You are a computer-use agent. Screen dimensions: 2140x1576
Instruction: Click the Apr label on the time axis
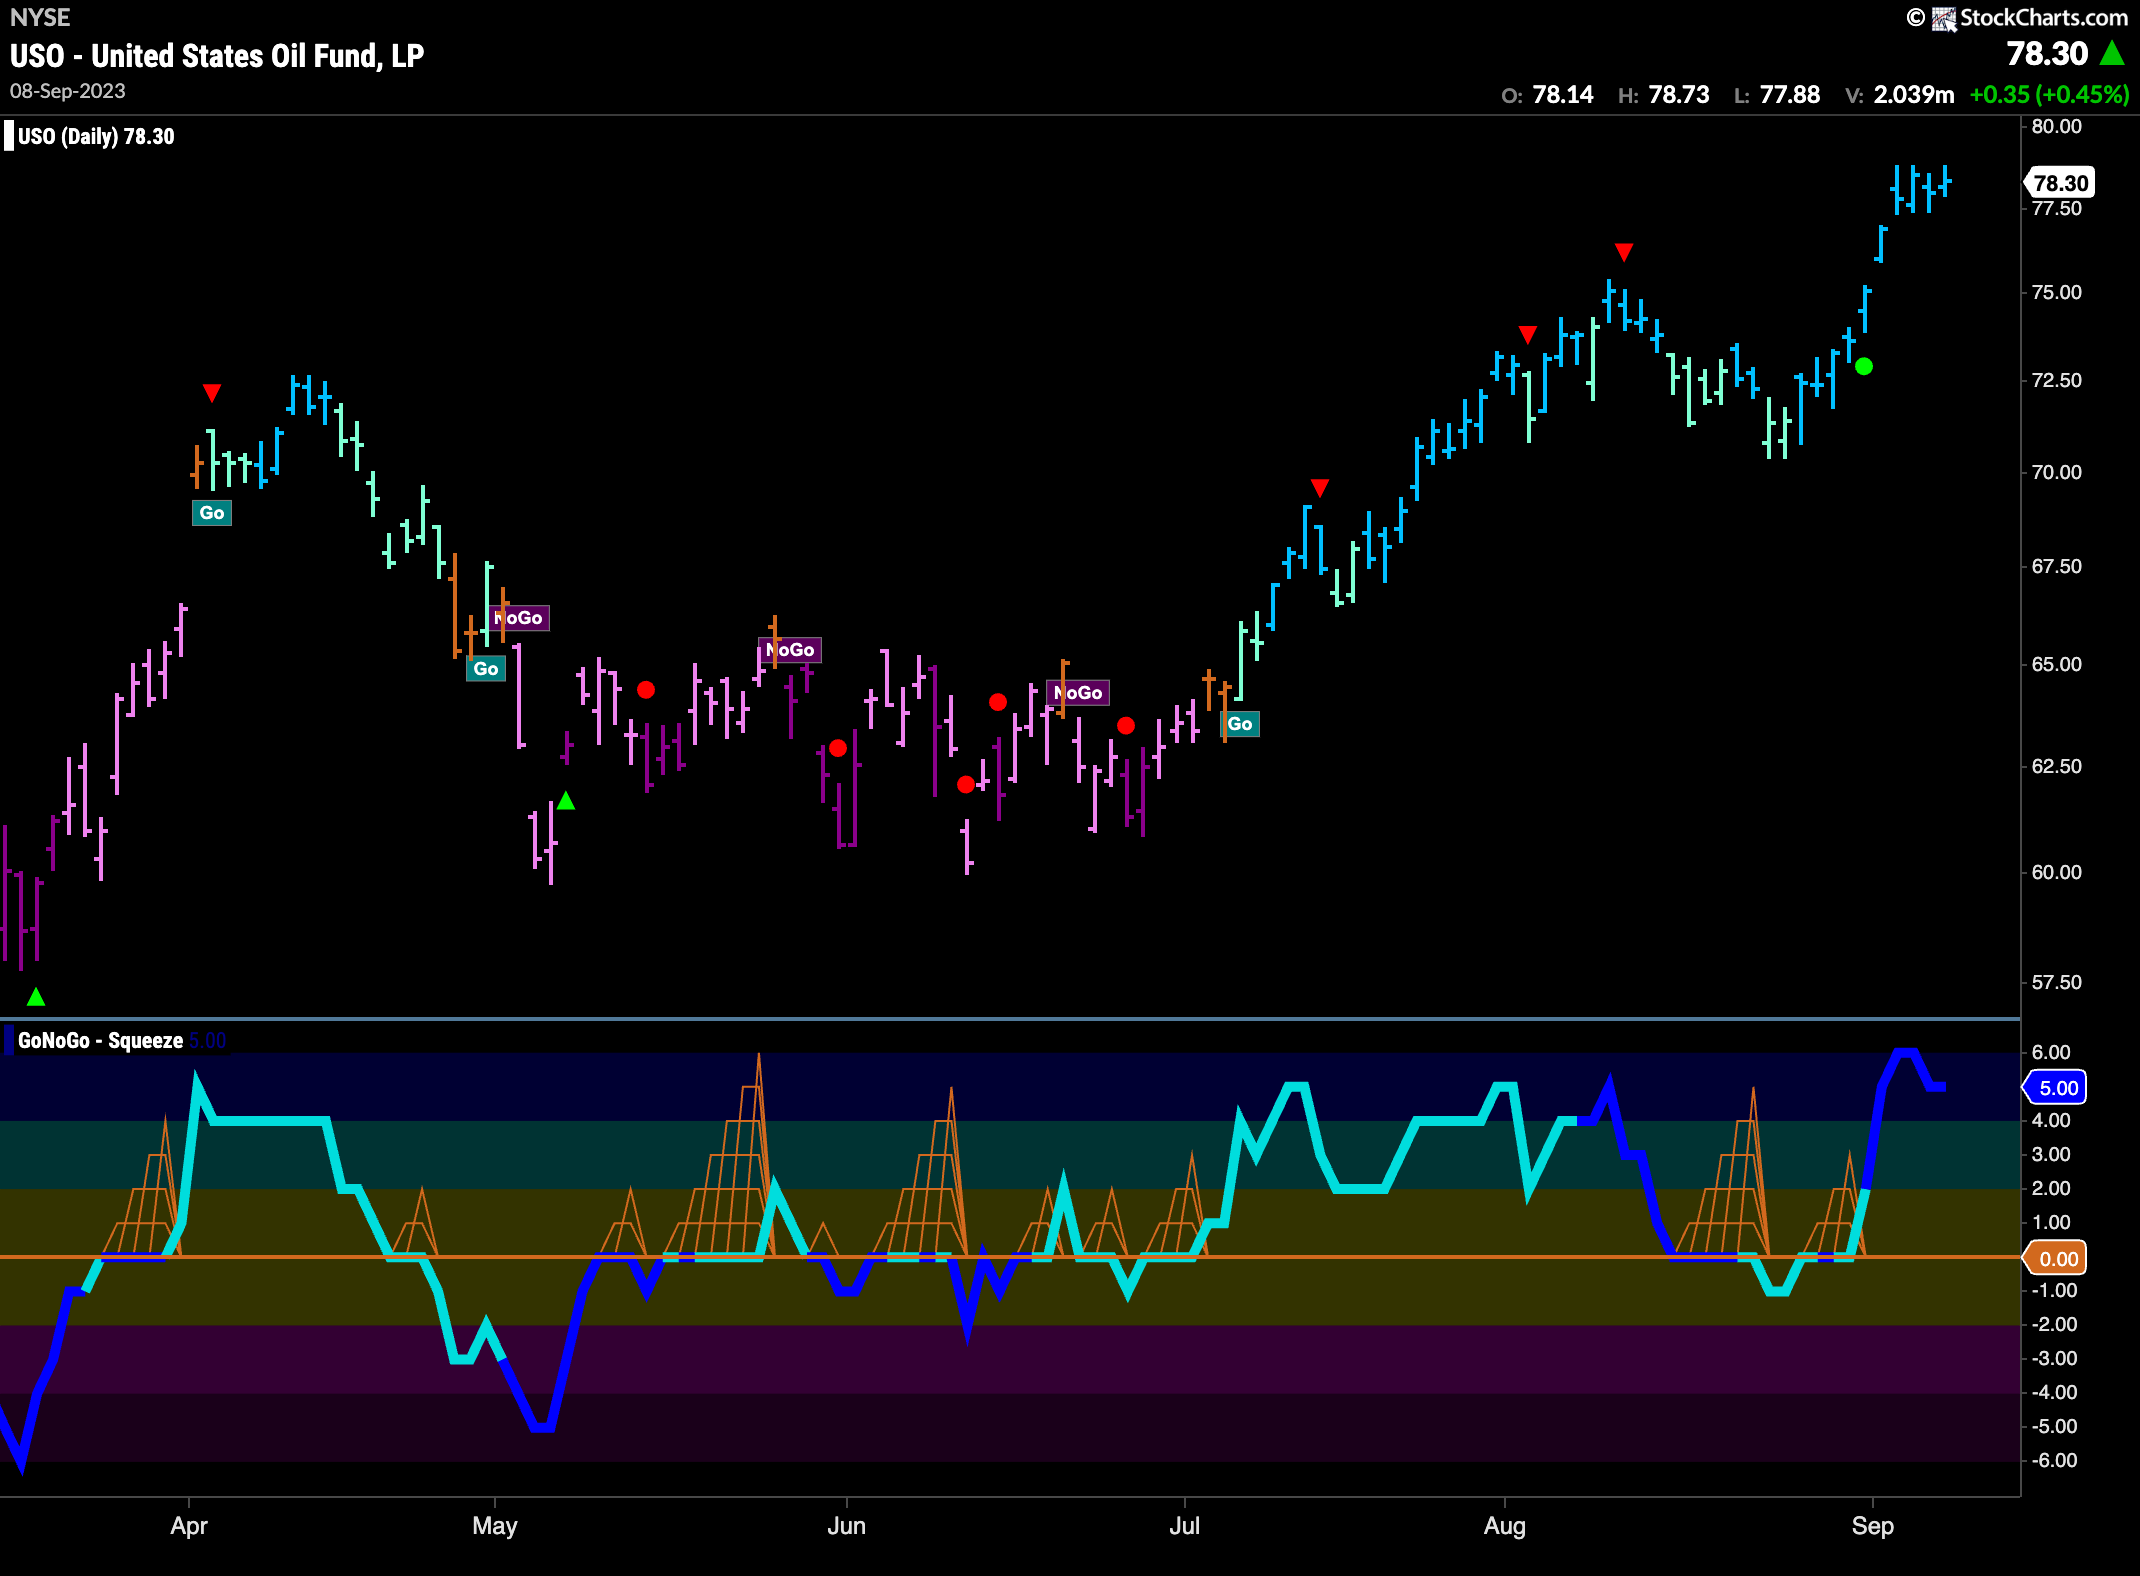[189, 1526]
